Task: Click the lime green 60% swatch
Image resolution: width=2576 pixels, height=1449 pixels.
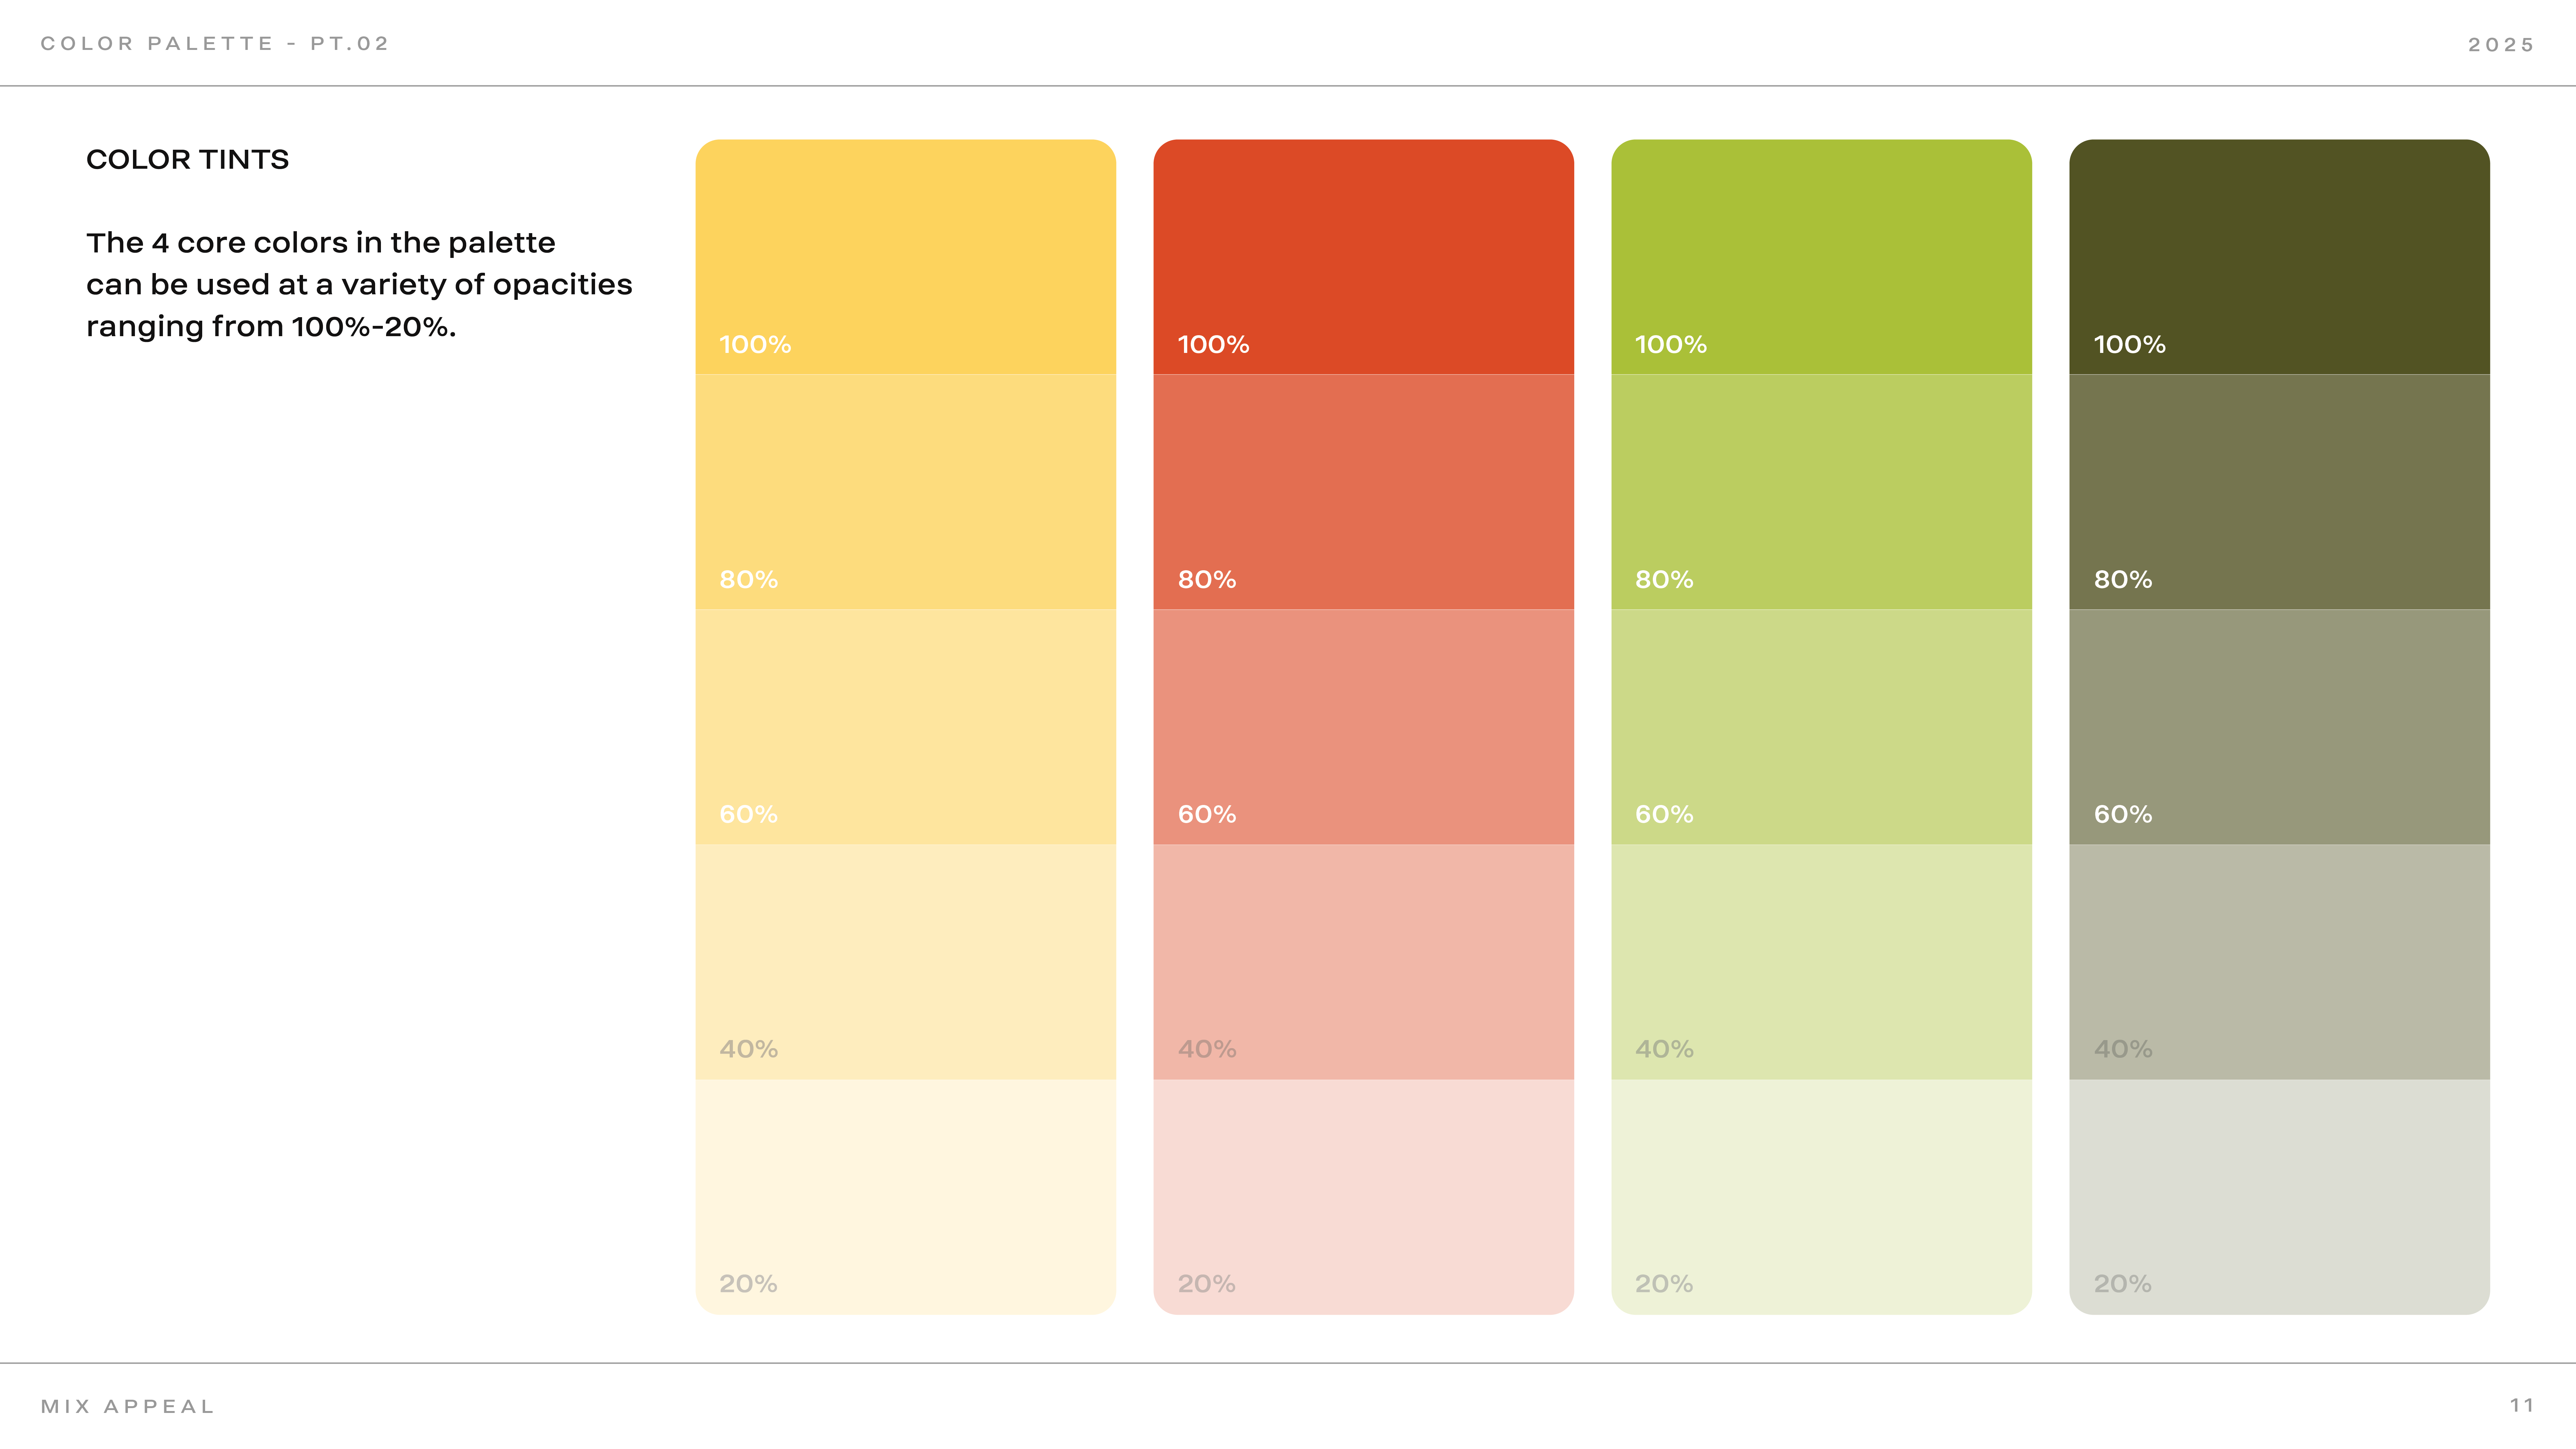Action: coord(1821,727)
